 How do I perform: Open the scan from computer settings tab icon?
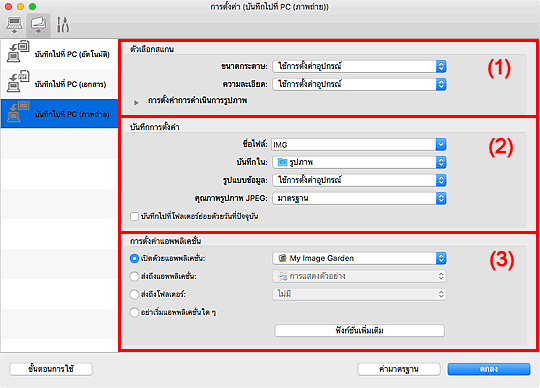[14, 25]
